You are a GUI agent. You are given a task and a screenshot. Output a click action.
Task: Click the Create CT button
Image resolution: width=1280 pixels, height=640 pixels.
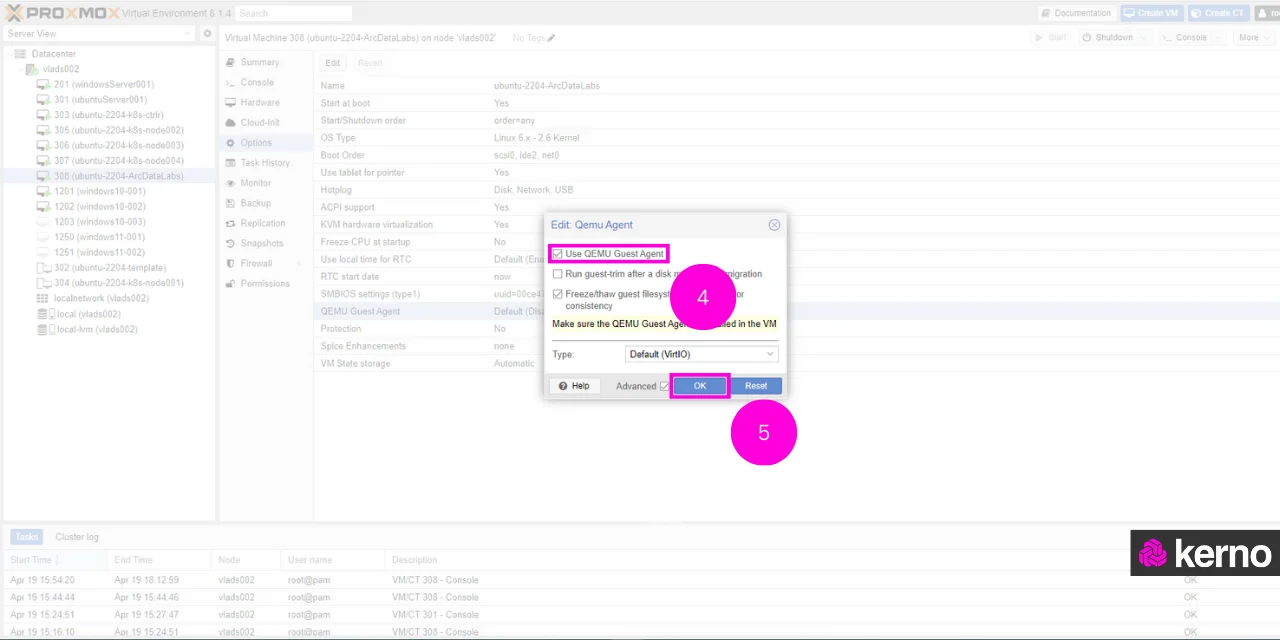[x=1218, y=13]
